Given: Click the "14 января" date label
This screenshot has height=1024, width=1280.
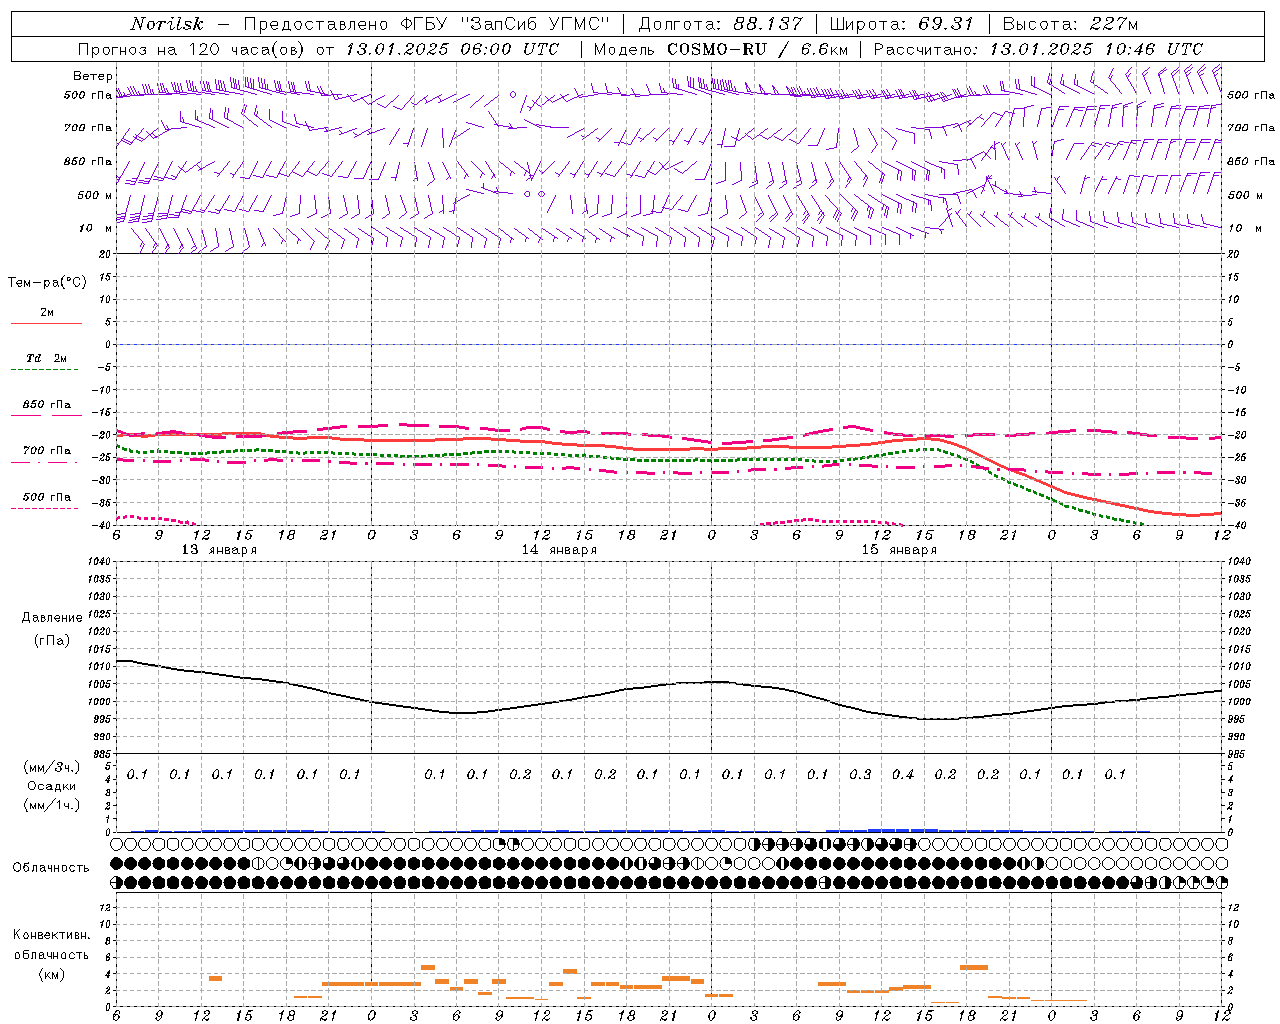Looking at the screenshot, I should click(x=558, y=550).
